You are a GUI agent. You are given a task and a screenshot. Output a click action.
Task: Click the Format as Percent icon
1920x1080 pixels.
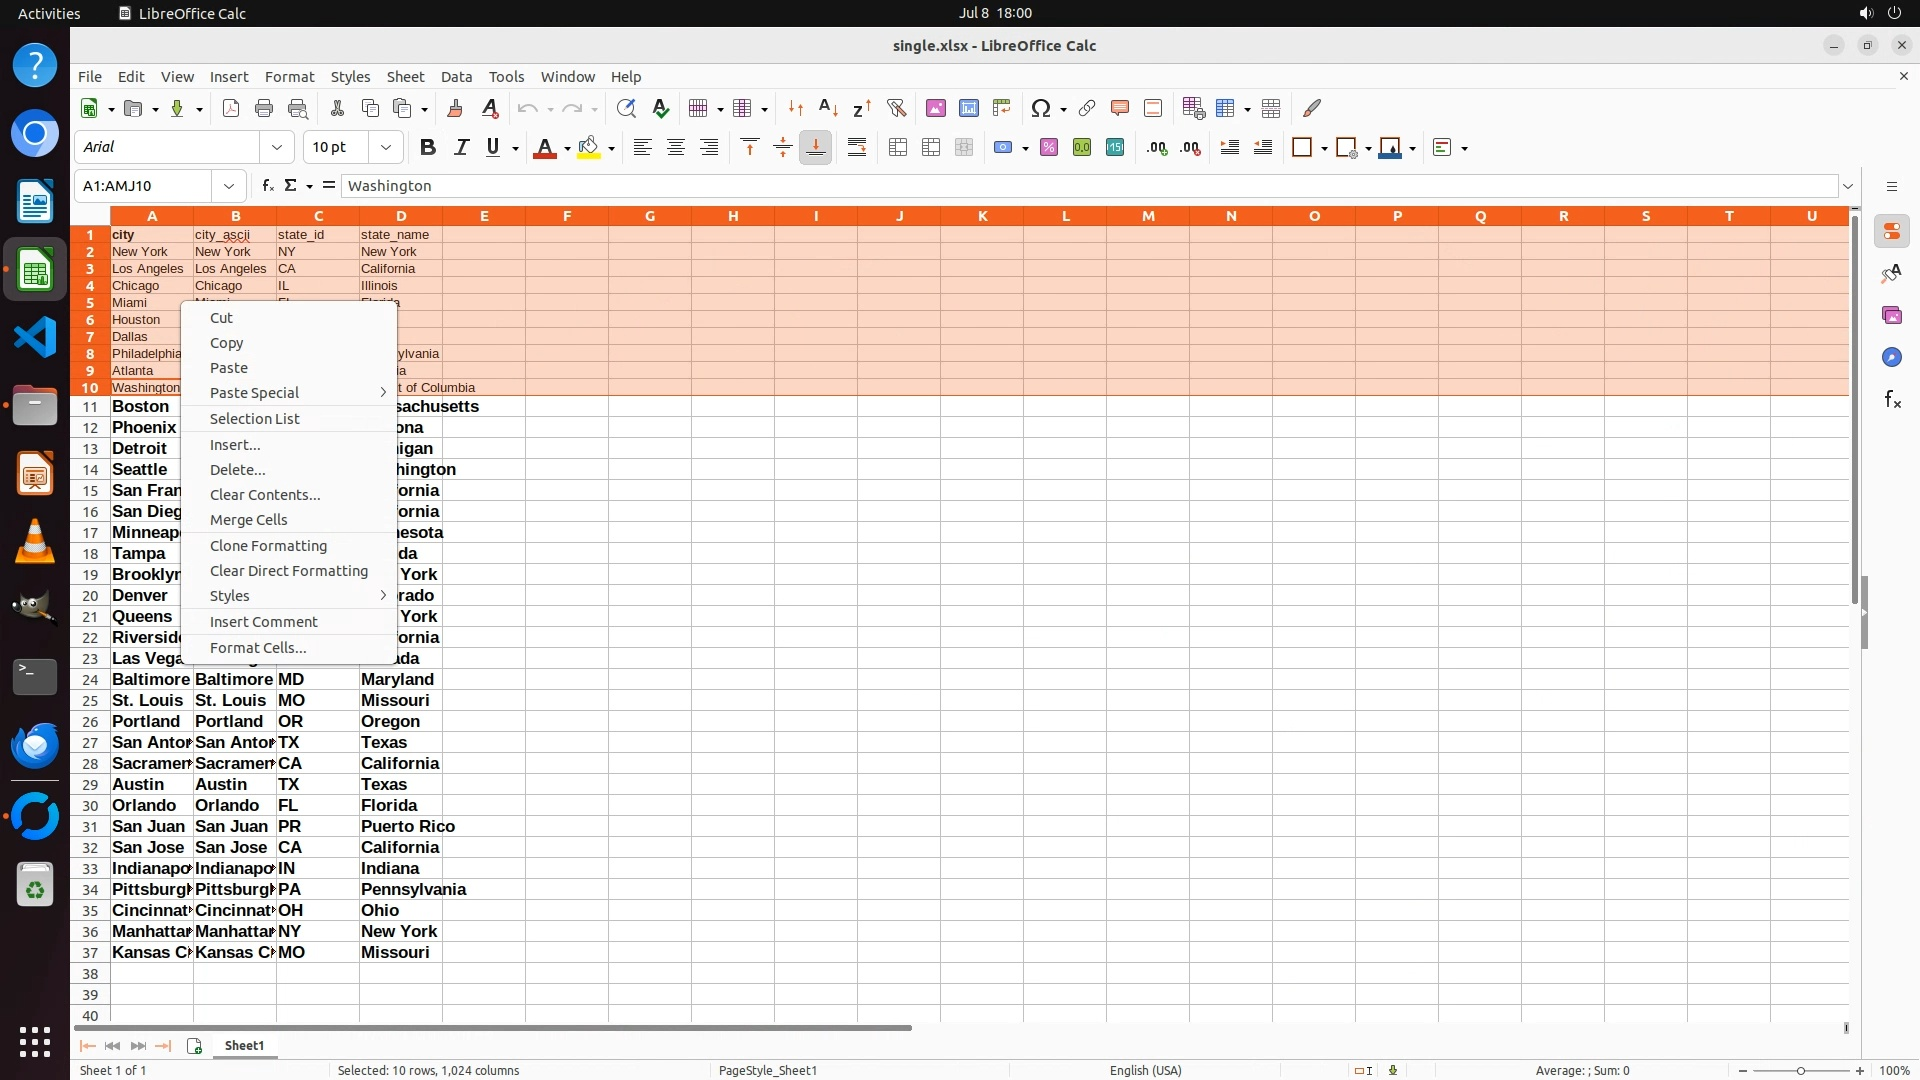point(1049,148)
